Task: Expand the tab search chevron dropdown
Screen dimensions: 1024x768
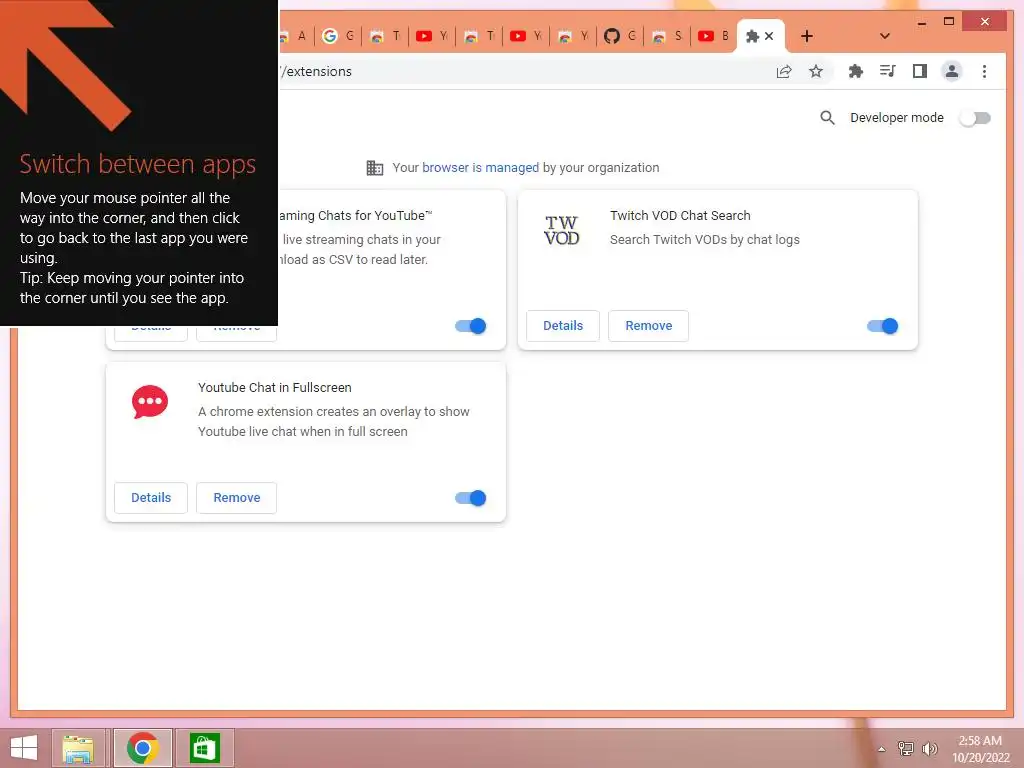Action: [x=885, y=36]
